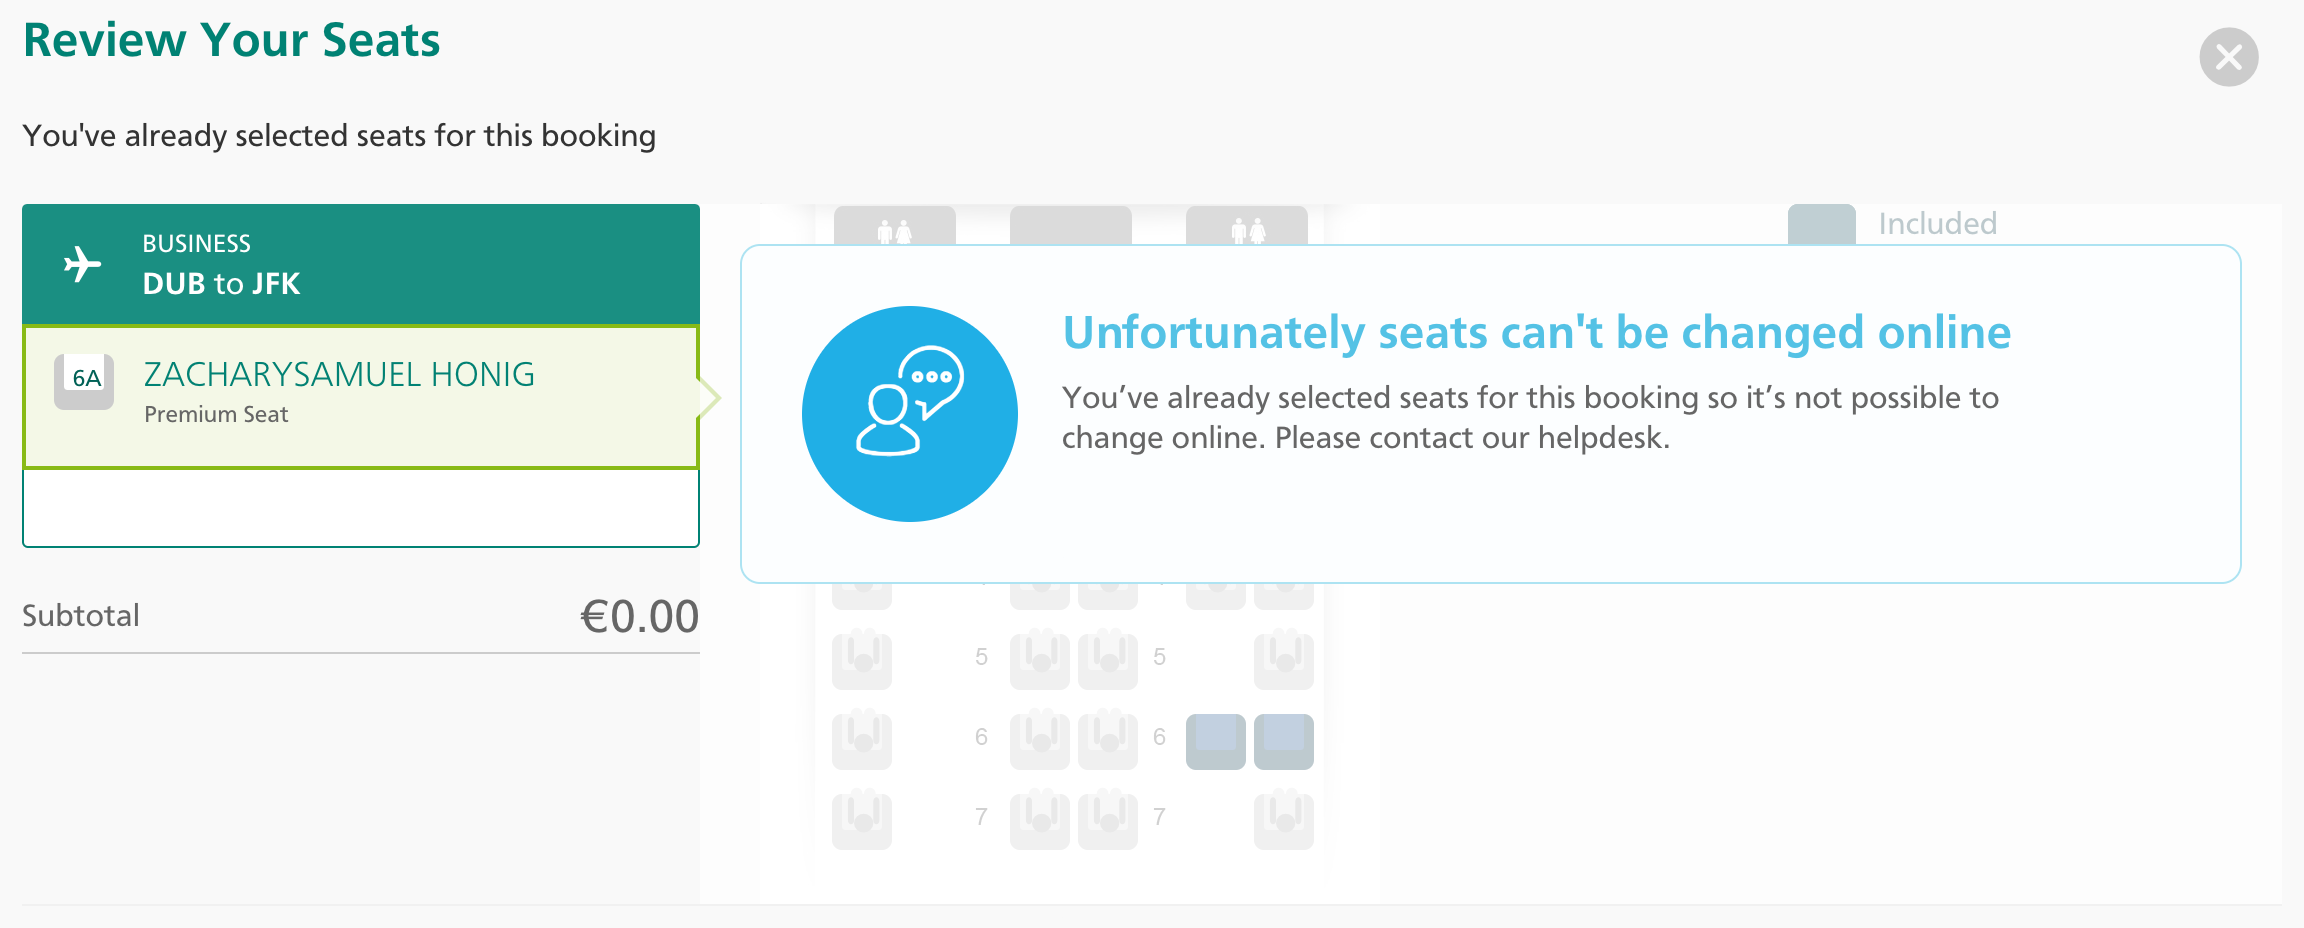Click the Unfortunately seats can't be changed heading
The image size is (2304, 928).
tap(1536, 333)
